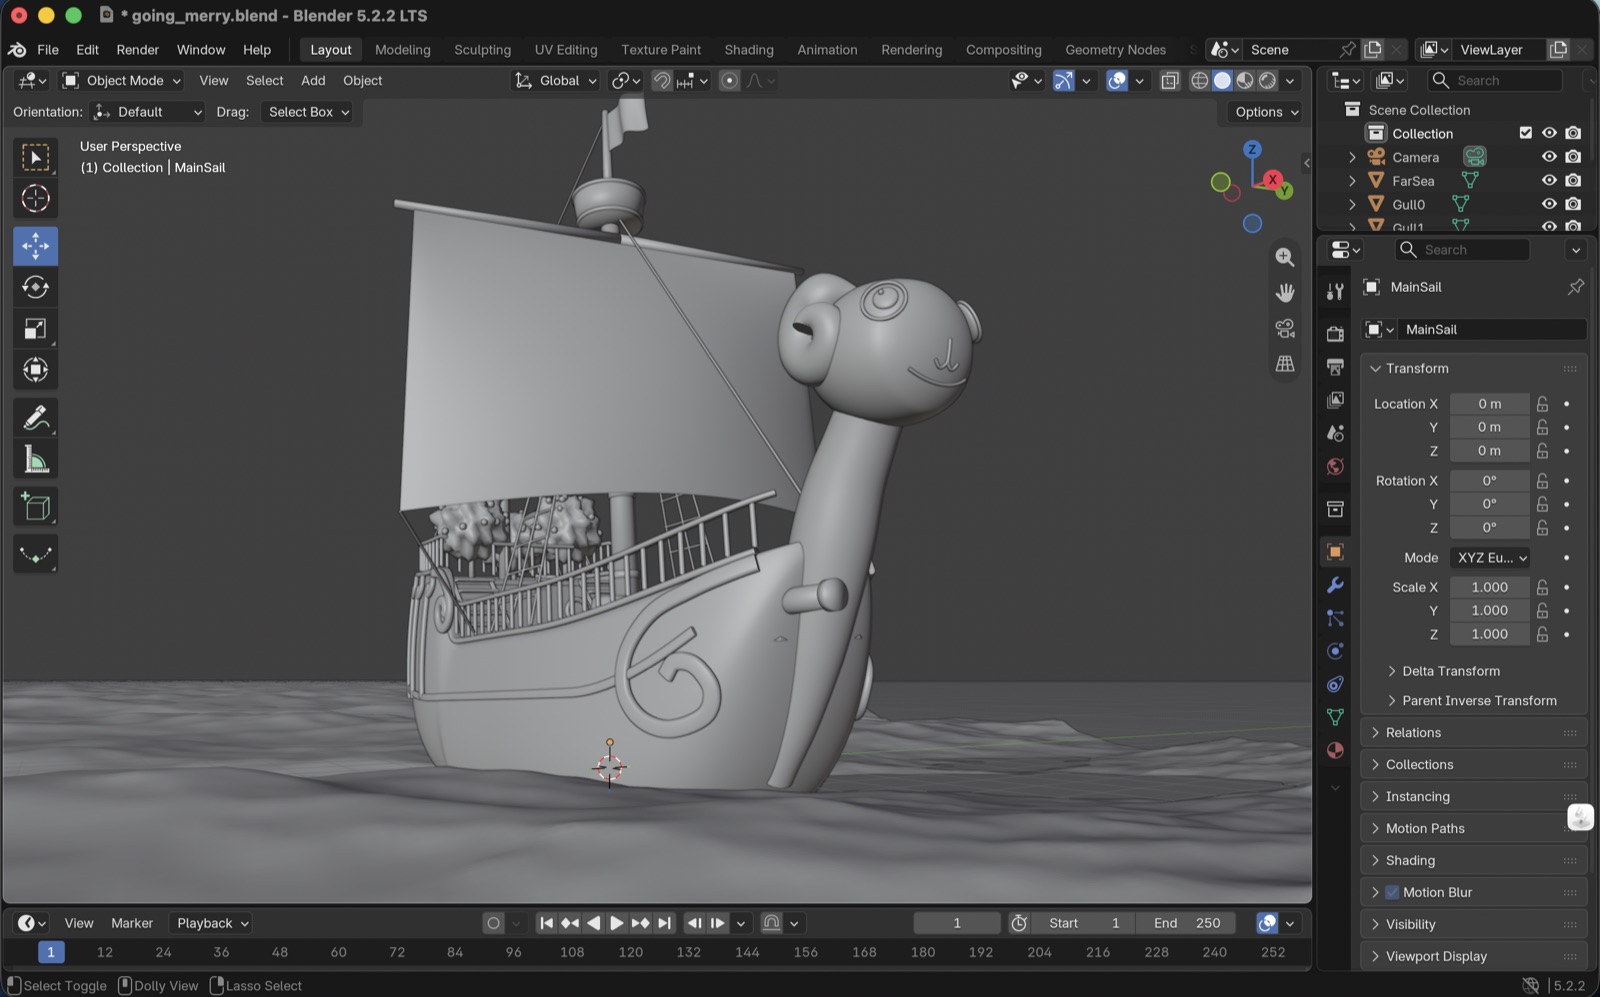Click the Scale X value field
Screen dimensions: 1600x997
pyautogui.click(x=1489, y=587)
